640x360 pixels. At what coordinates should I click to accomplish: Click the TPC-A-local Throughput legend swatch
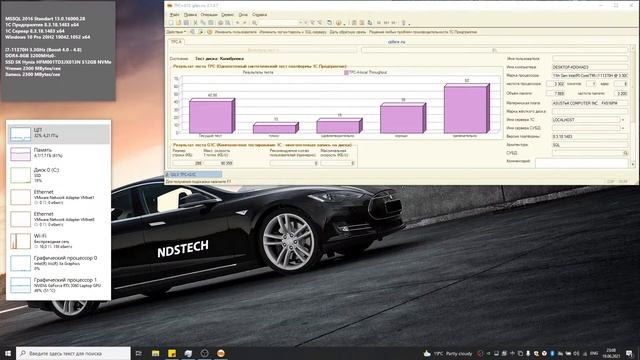pos(346,72)
